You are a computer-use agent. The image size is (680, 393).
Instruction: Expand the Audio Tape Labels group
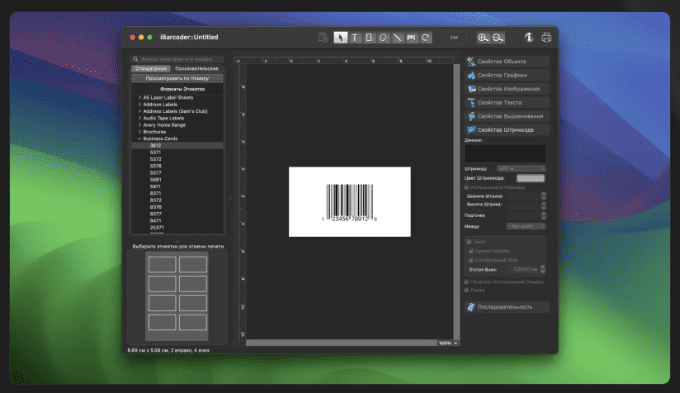[140, 118]
